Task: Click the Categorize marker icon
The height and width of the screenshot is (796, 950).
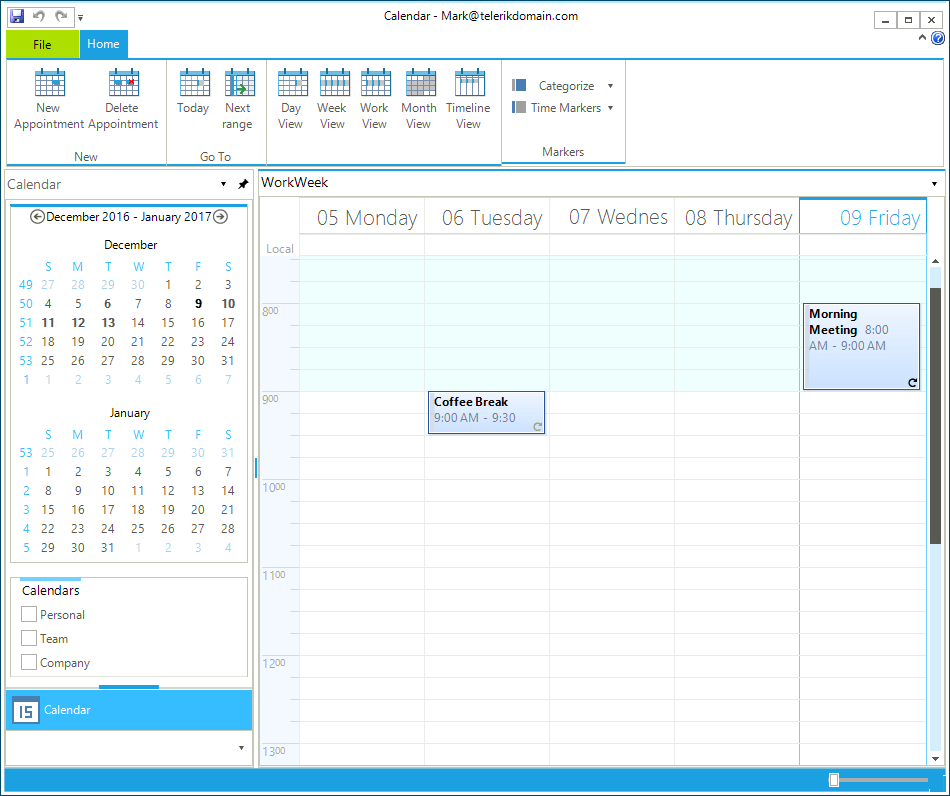Action: tap(519, 85)
